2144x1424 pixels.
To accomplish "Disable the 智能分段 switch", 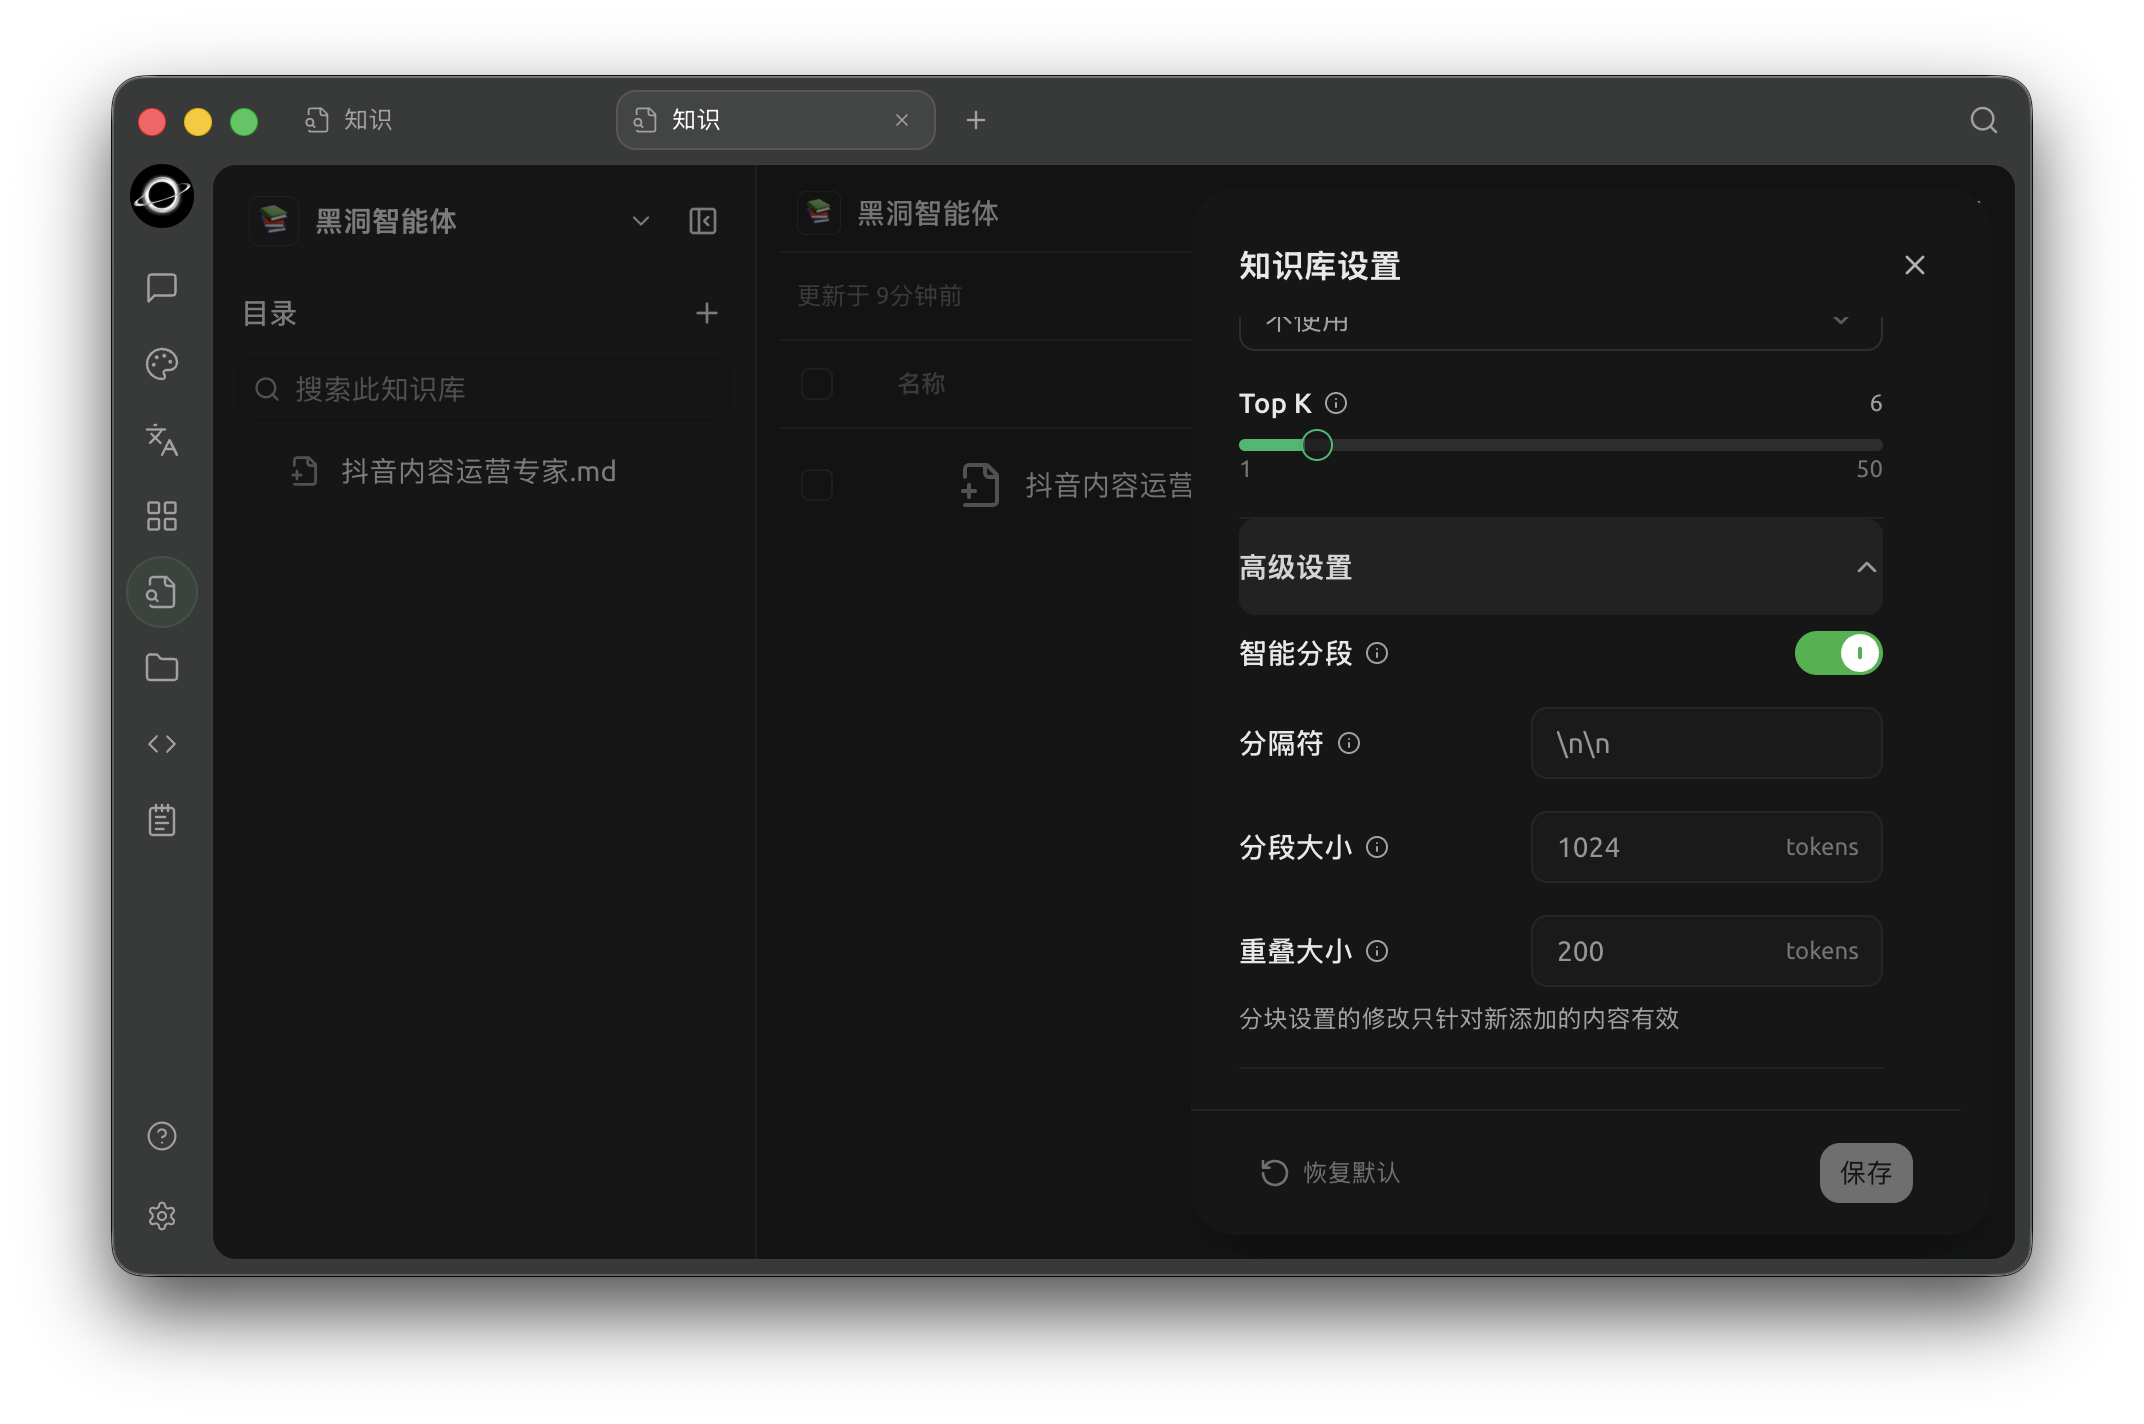I will coord(1838,653).
